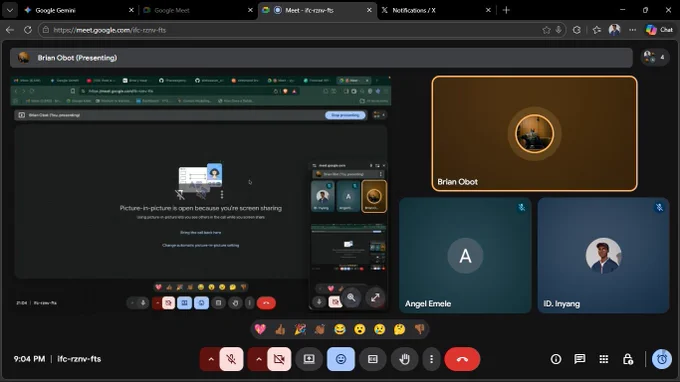Click Brian Obot (Presenting) banner
680x382 pixels.
pyautogui.click(x=321, y=58)
